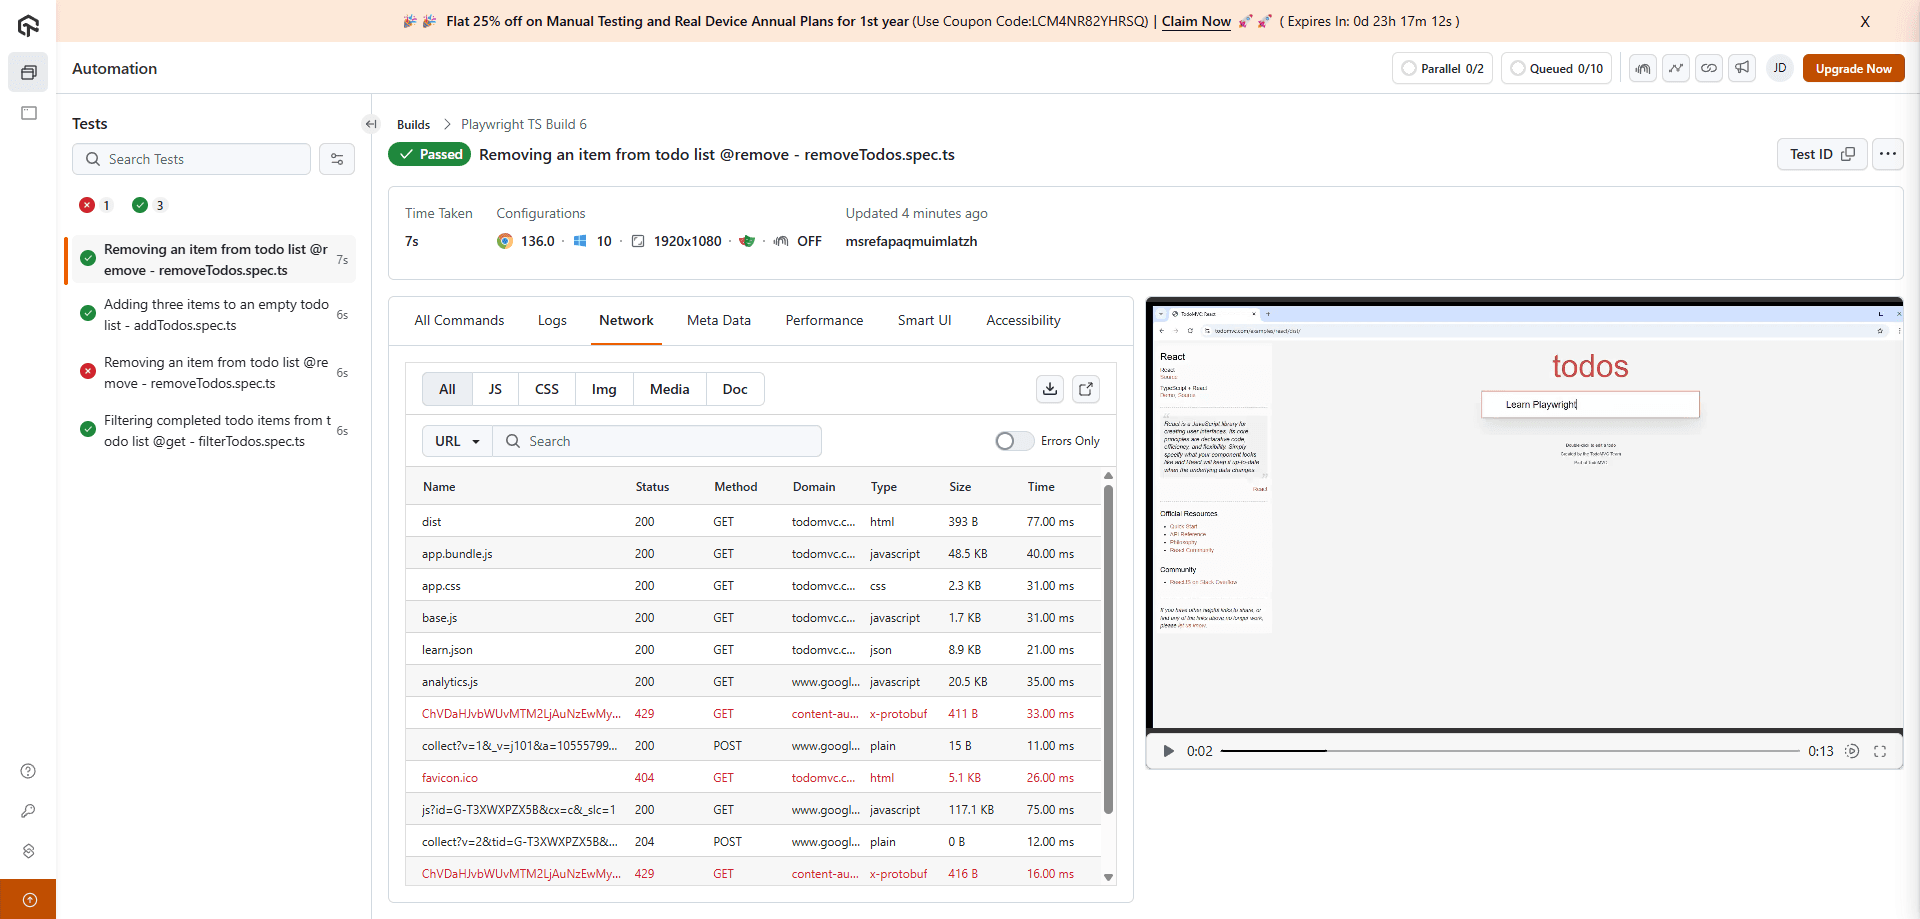Switch to the All Commands tab

click(x=459, y=320)
